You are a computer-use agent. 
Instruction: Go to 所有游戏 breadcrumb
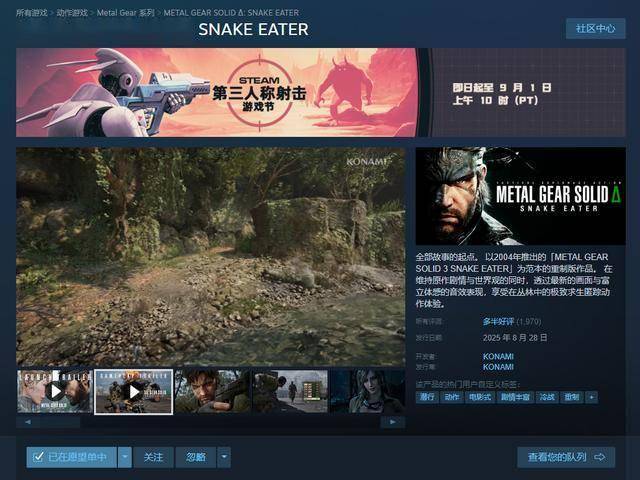click(x=32, y=13)
